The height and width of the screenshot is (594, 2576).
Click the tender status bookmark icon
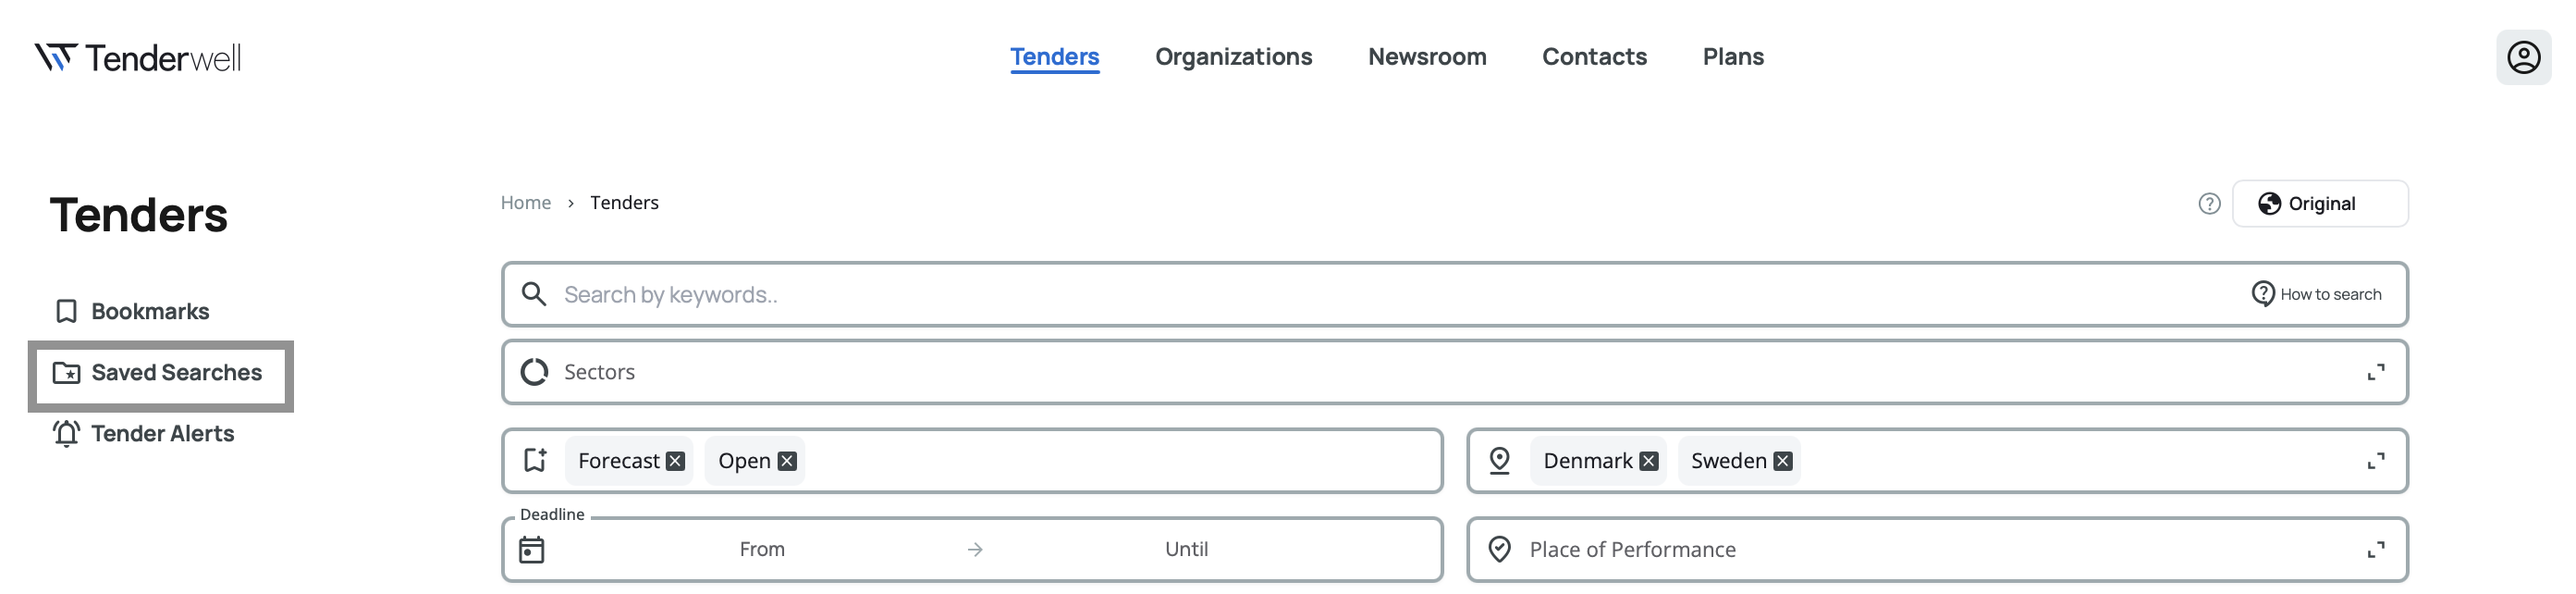click(x=535, y=461)
